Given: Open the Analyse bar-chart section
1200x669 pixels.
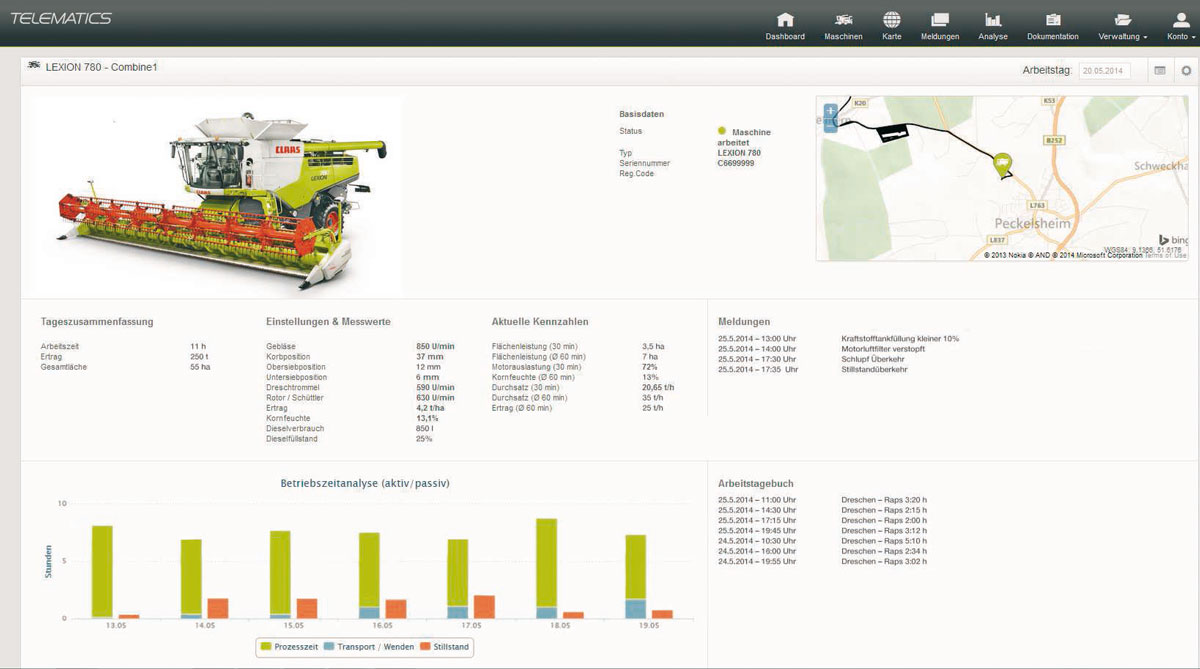Looking at the screenshot, I should coord(993,26).
